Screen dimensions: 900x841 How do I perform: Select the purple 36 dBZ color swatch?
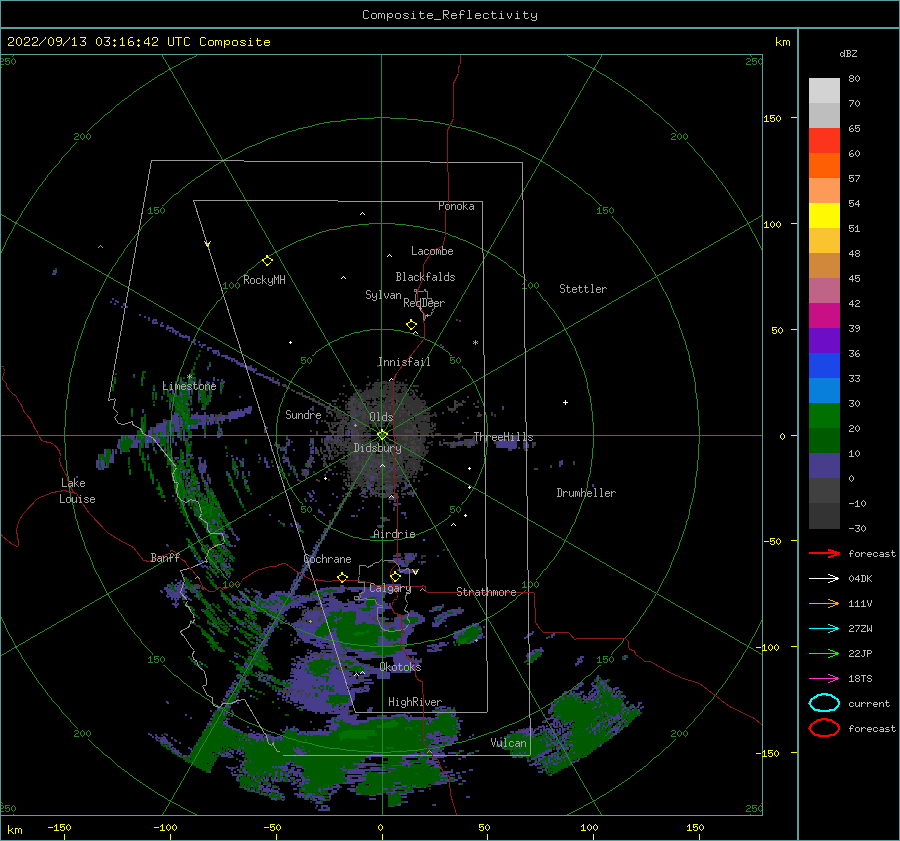pos(824,340)
